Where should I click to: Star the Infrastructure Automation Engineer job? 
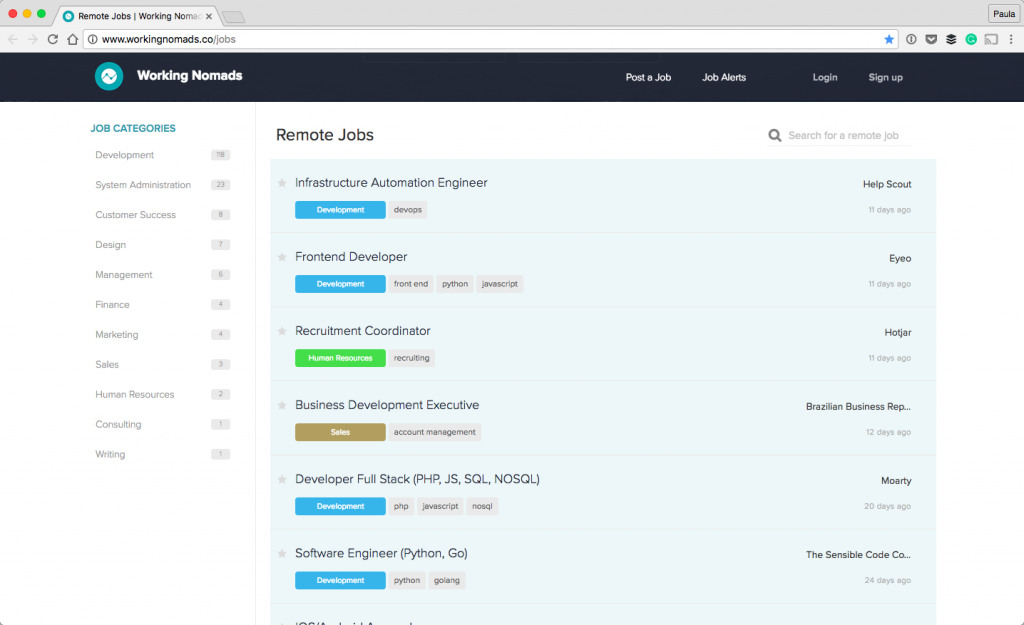tap(281, 183)
